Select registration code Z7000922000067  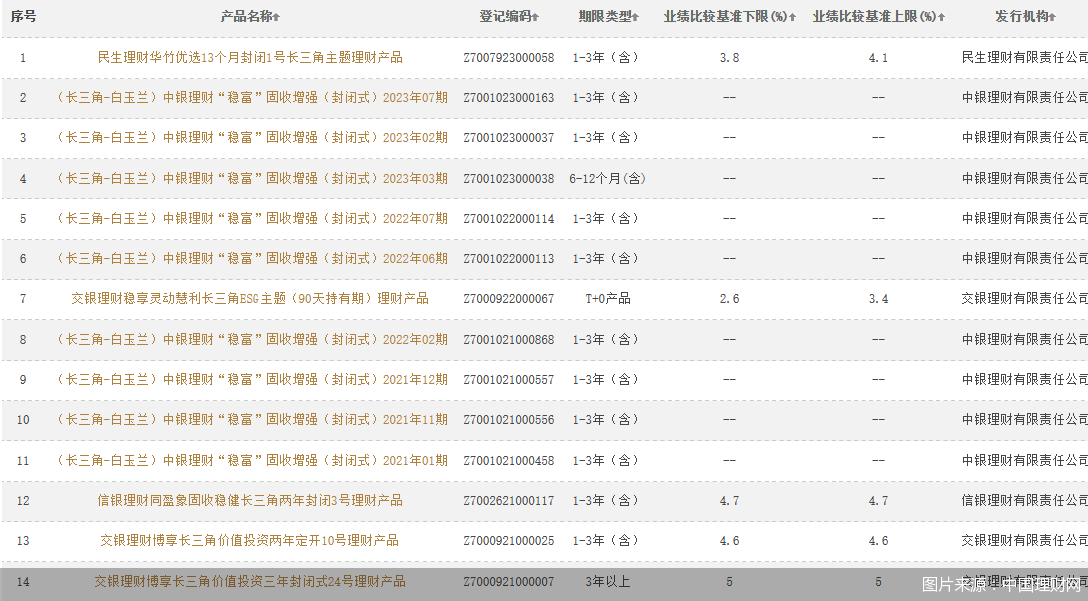508,298
